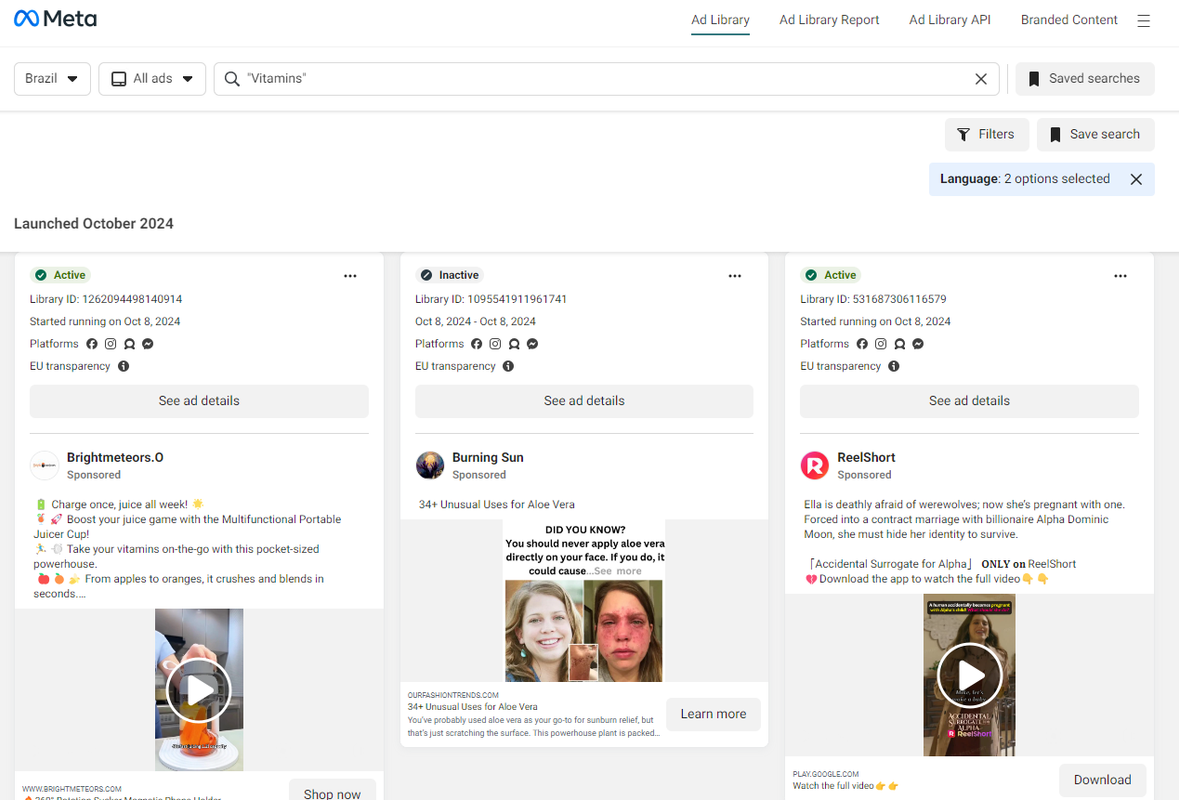This screenshot has width=1179, height=800.
Task: Open the Branded Content tab
Action: 1069,20
